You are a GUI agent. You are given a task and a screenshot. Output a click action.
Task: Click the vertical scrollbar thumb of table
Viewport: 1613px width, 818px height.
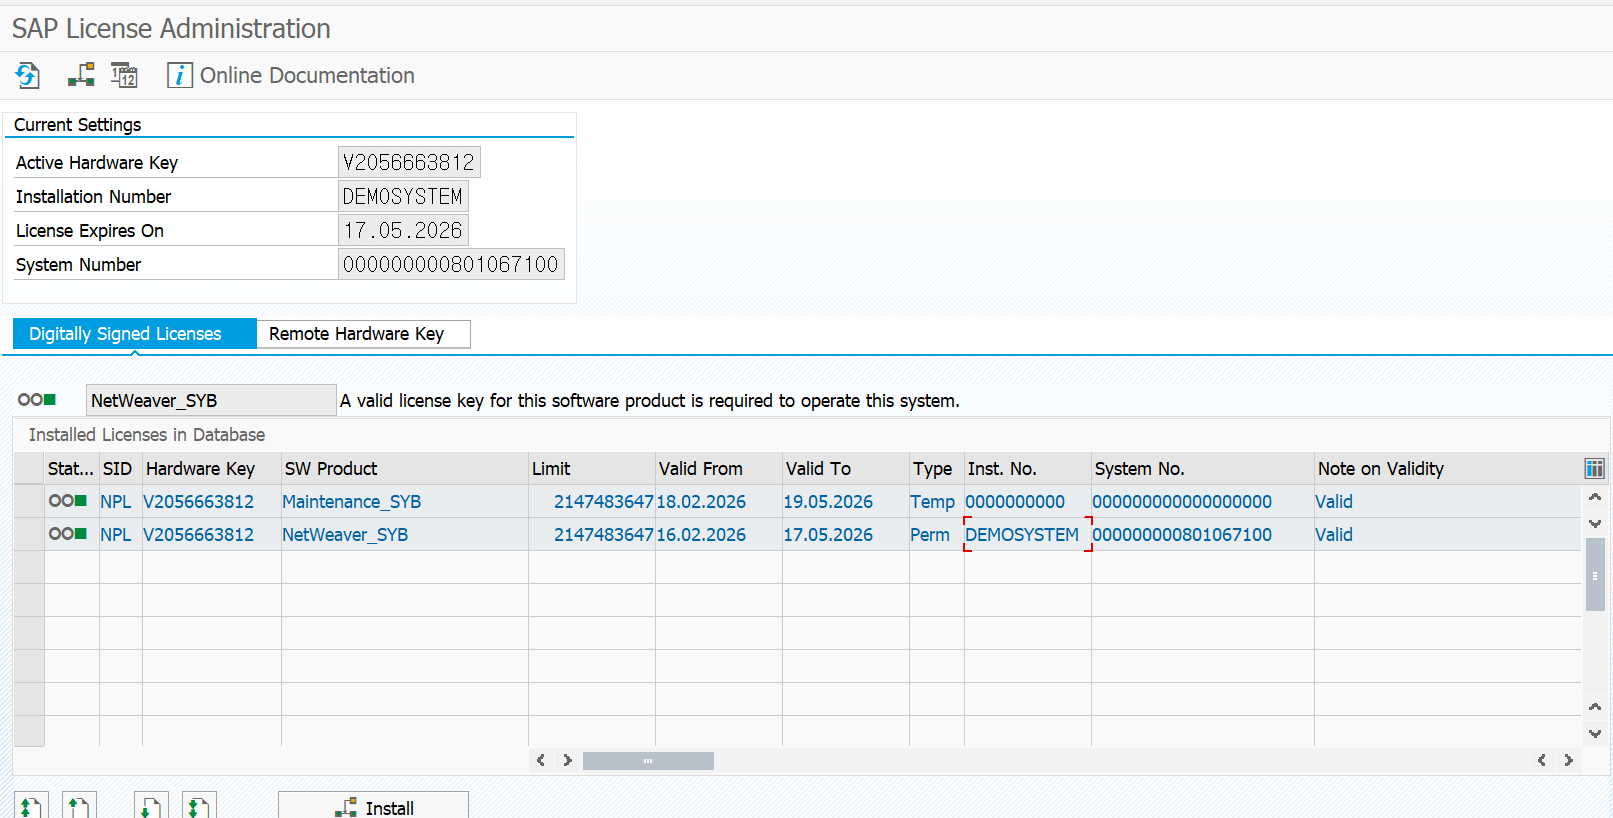(1595, 574)
